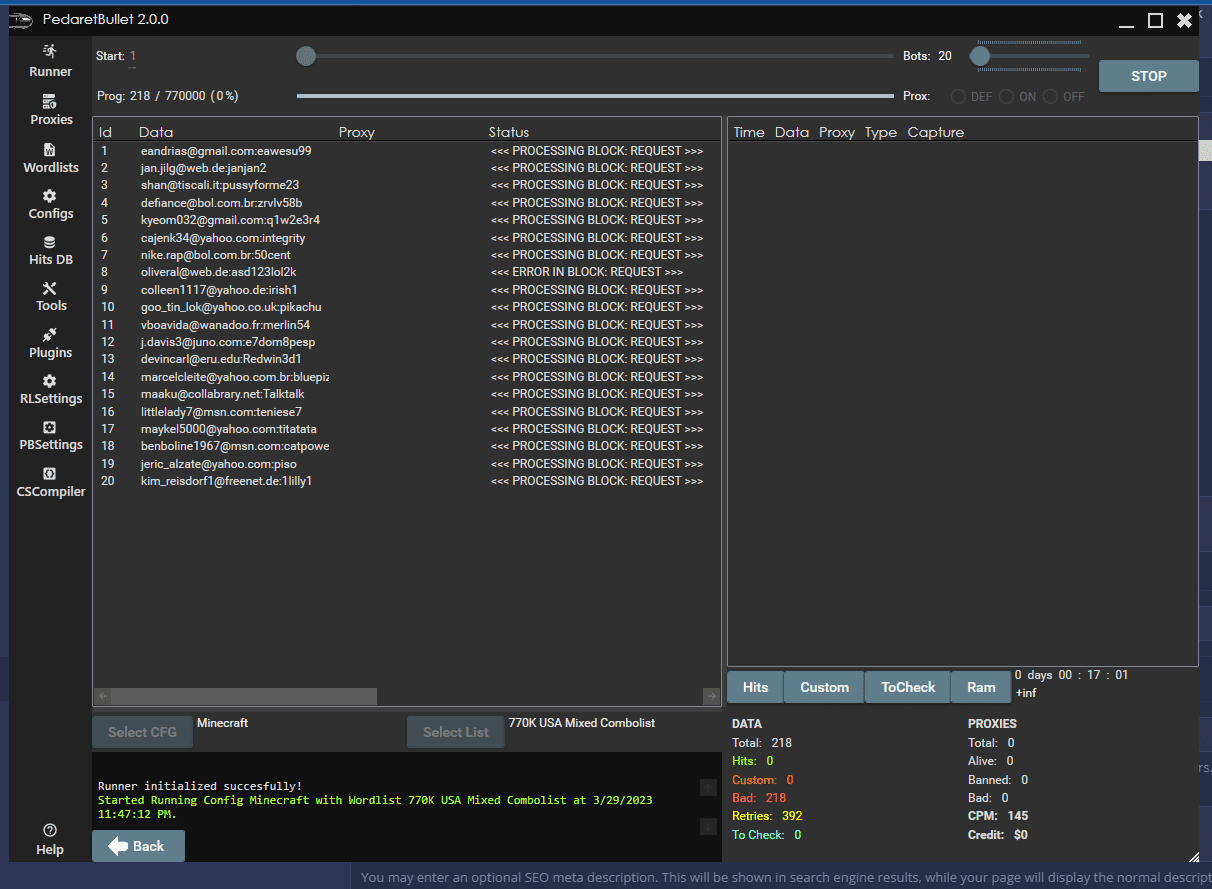Screen dimensions: 1212x889
Task: Open the Help question mark icon
Action: tap(50, 830)
